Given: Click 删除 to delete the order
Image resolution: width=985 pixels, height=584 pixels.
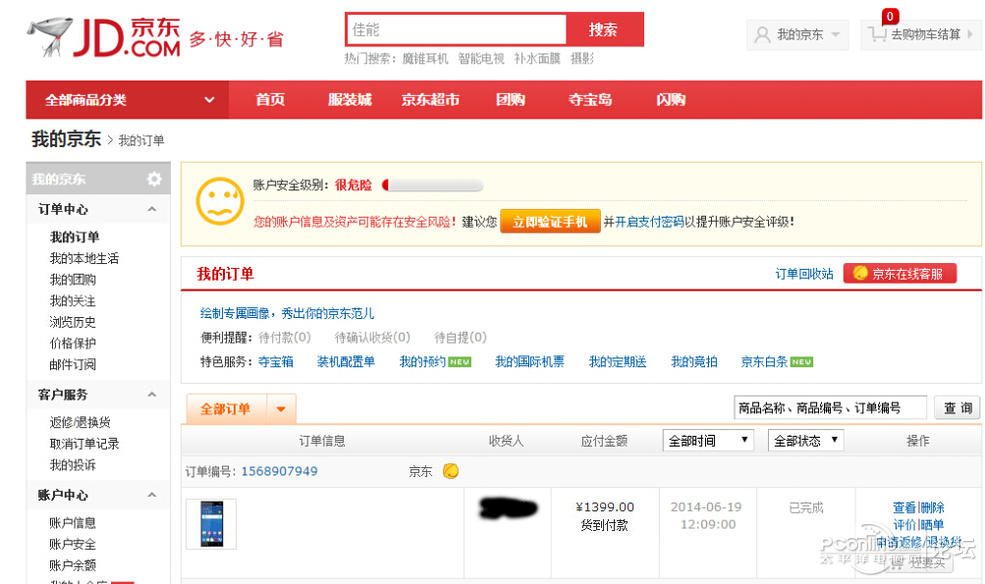Looking at the screenshot, I should 932,507.
